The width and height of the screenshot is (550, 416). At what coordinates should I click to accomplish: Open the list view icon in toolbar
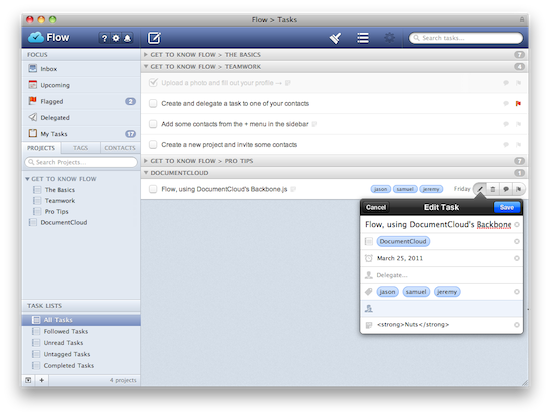(x=363, y=38)
